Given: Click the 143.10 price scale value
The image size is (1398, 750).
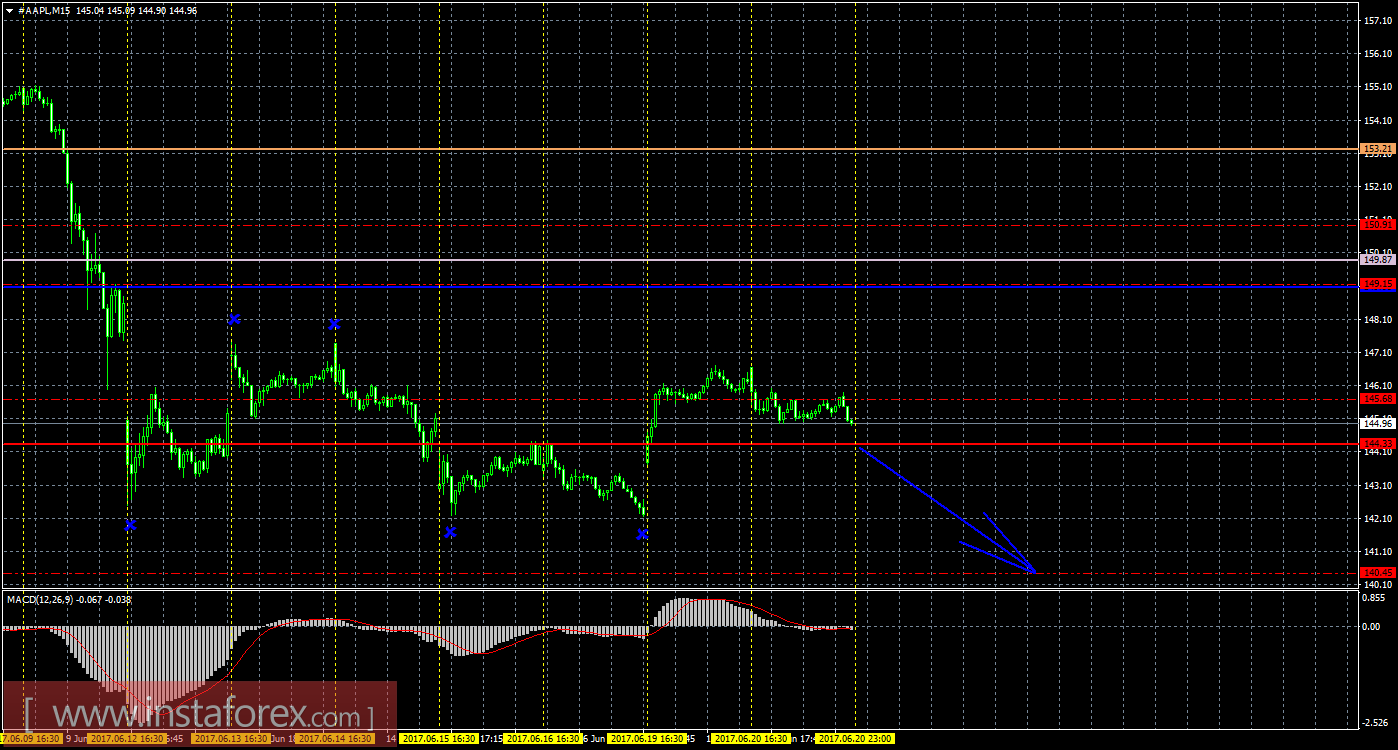Looking at the screenshot, I should [1378, 485].
